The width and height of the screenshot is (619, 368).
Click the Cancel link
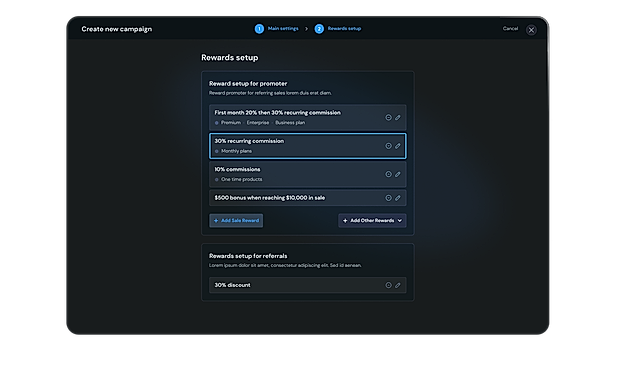(510, 28)
